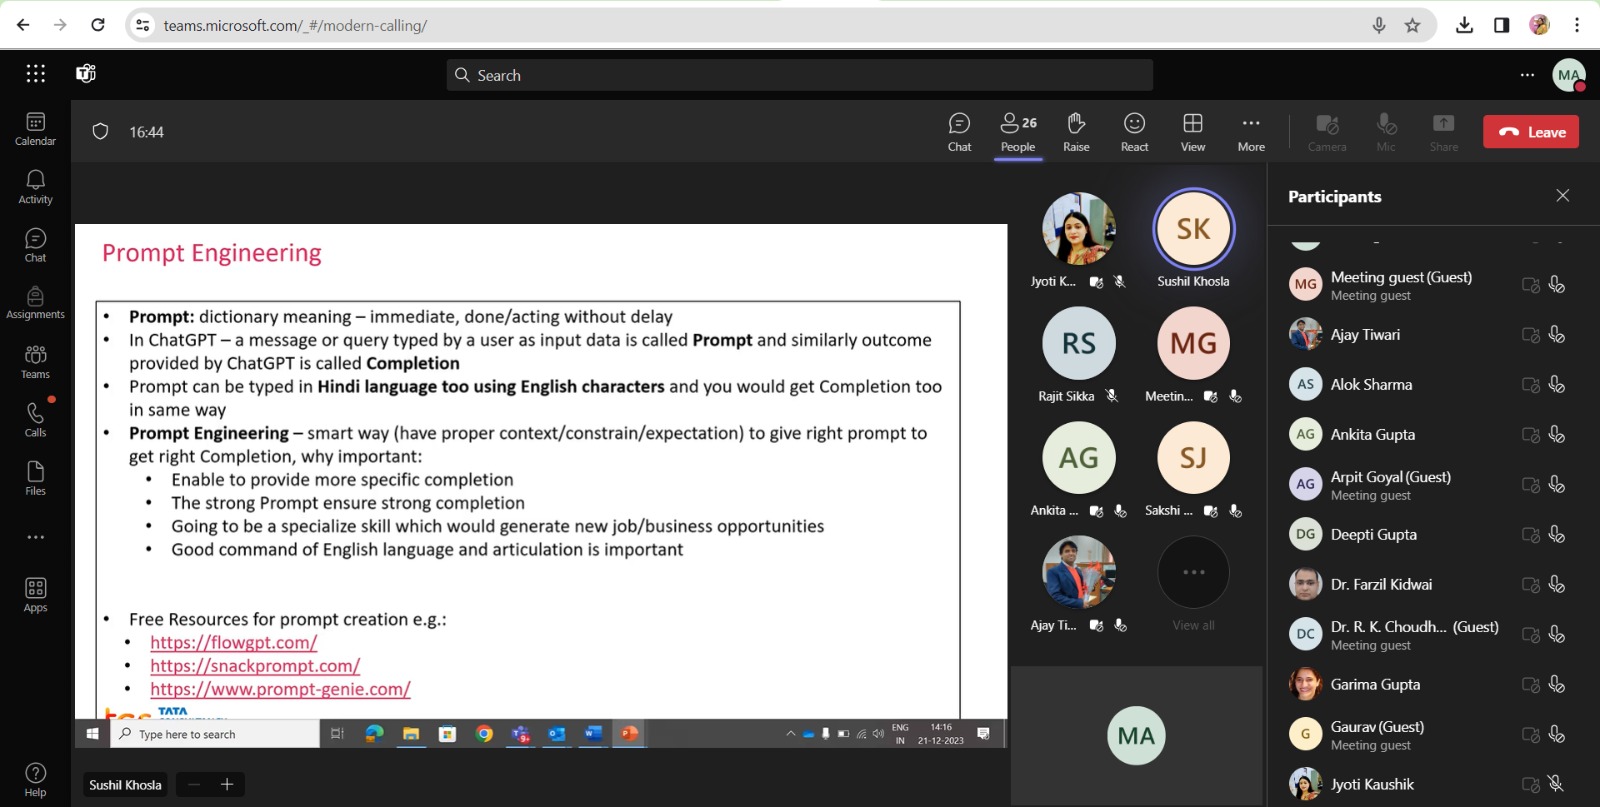
Task: Show more apps ellipsis in left rail
Action: [x=36, y=537]
